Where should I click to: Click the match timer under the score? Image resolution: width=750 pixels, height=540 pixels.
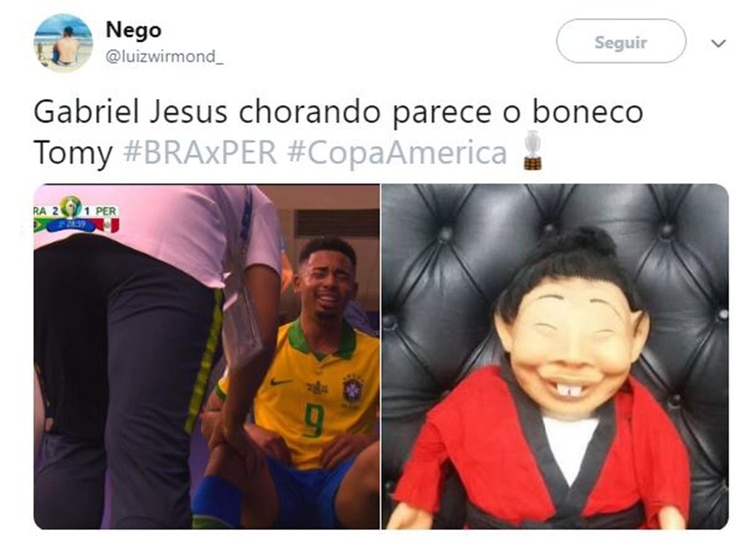point(73,224)
